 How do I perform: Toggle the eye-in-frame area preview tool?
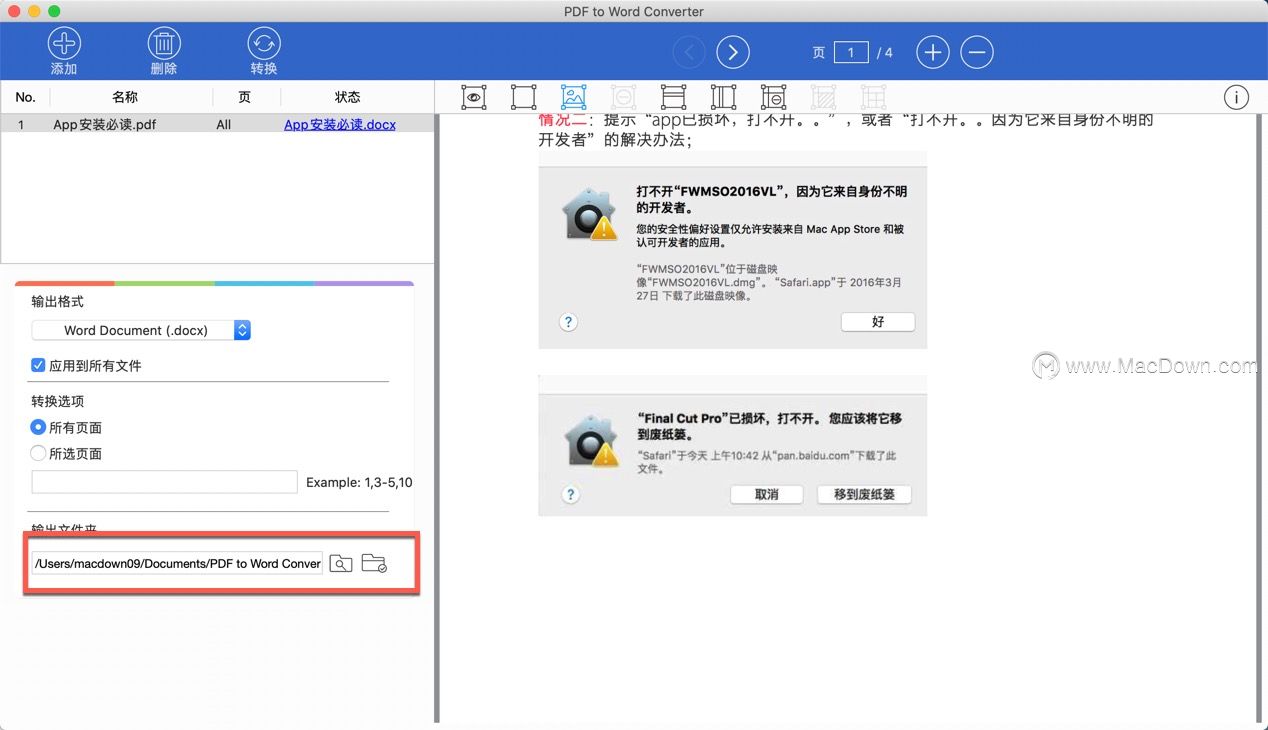tap(474, 97)
